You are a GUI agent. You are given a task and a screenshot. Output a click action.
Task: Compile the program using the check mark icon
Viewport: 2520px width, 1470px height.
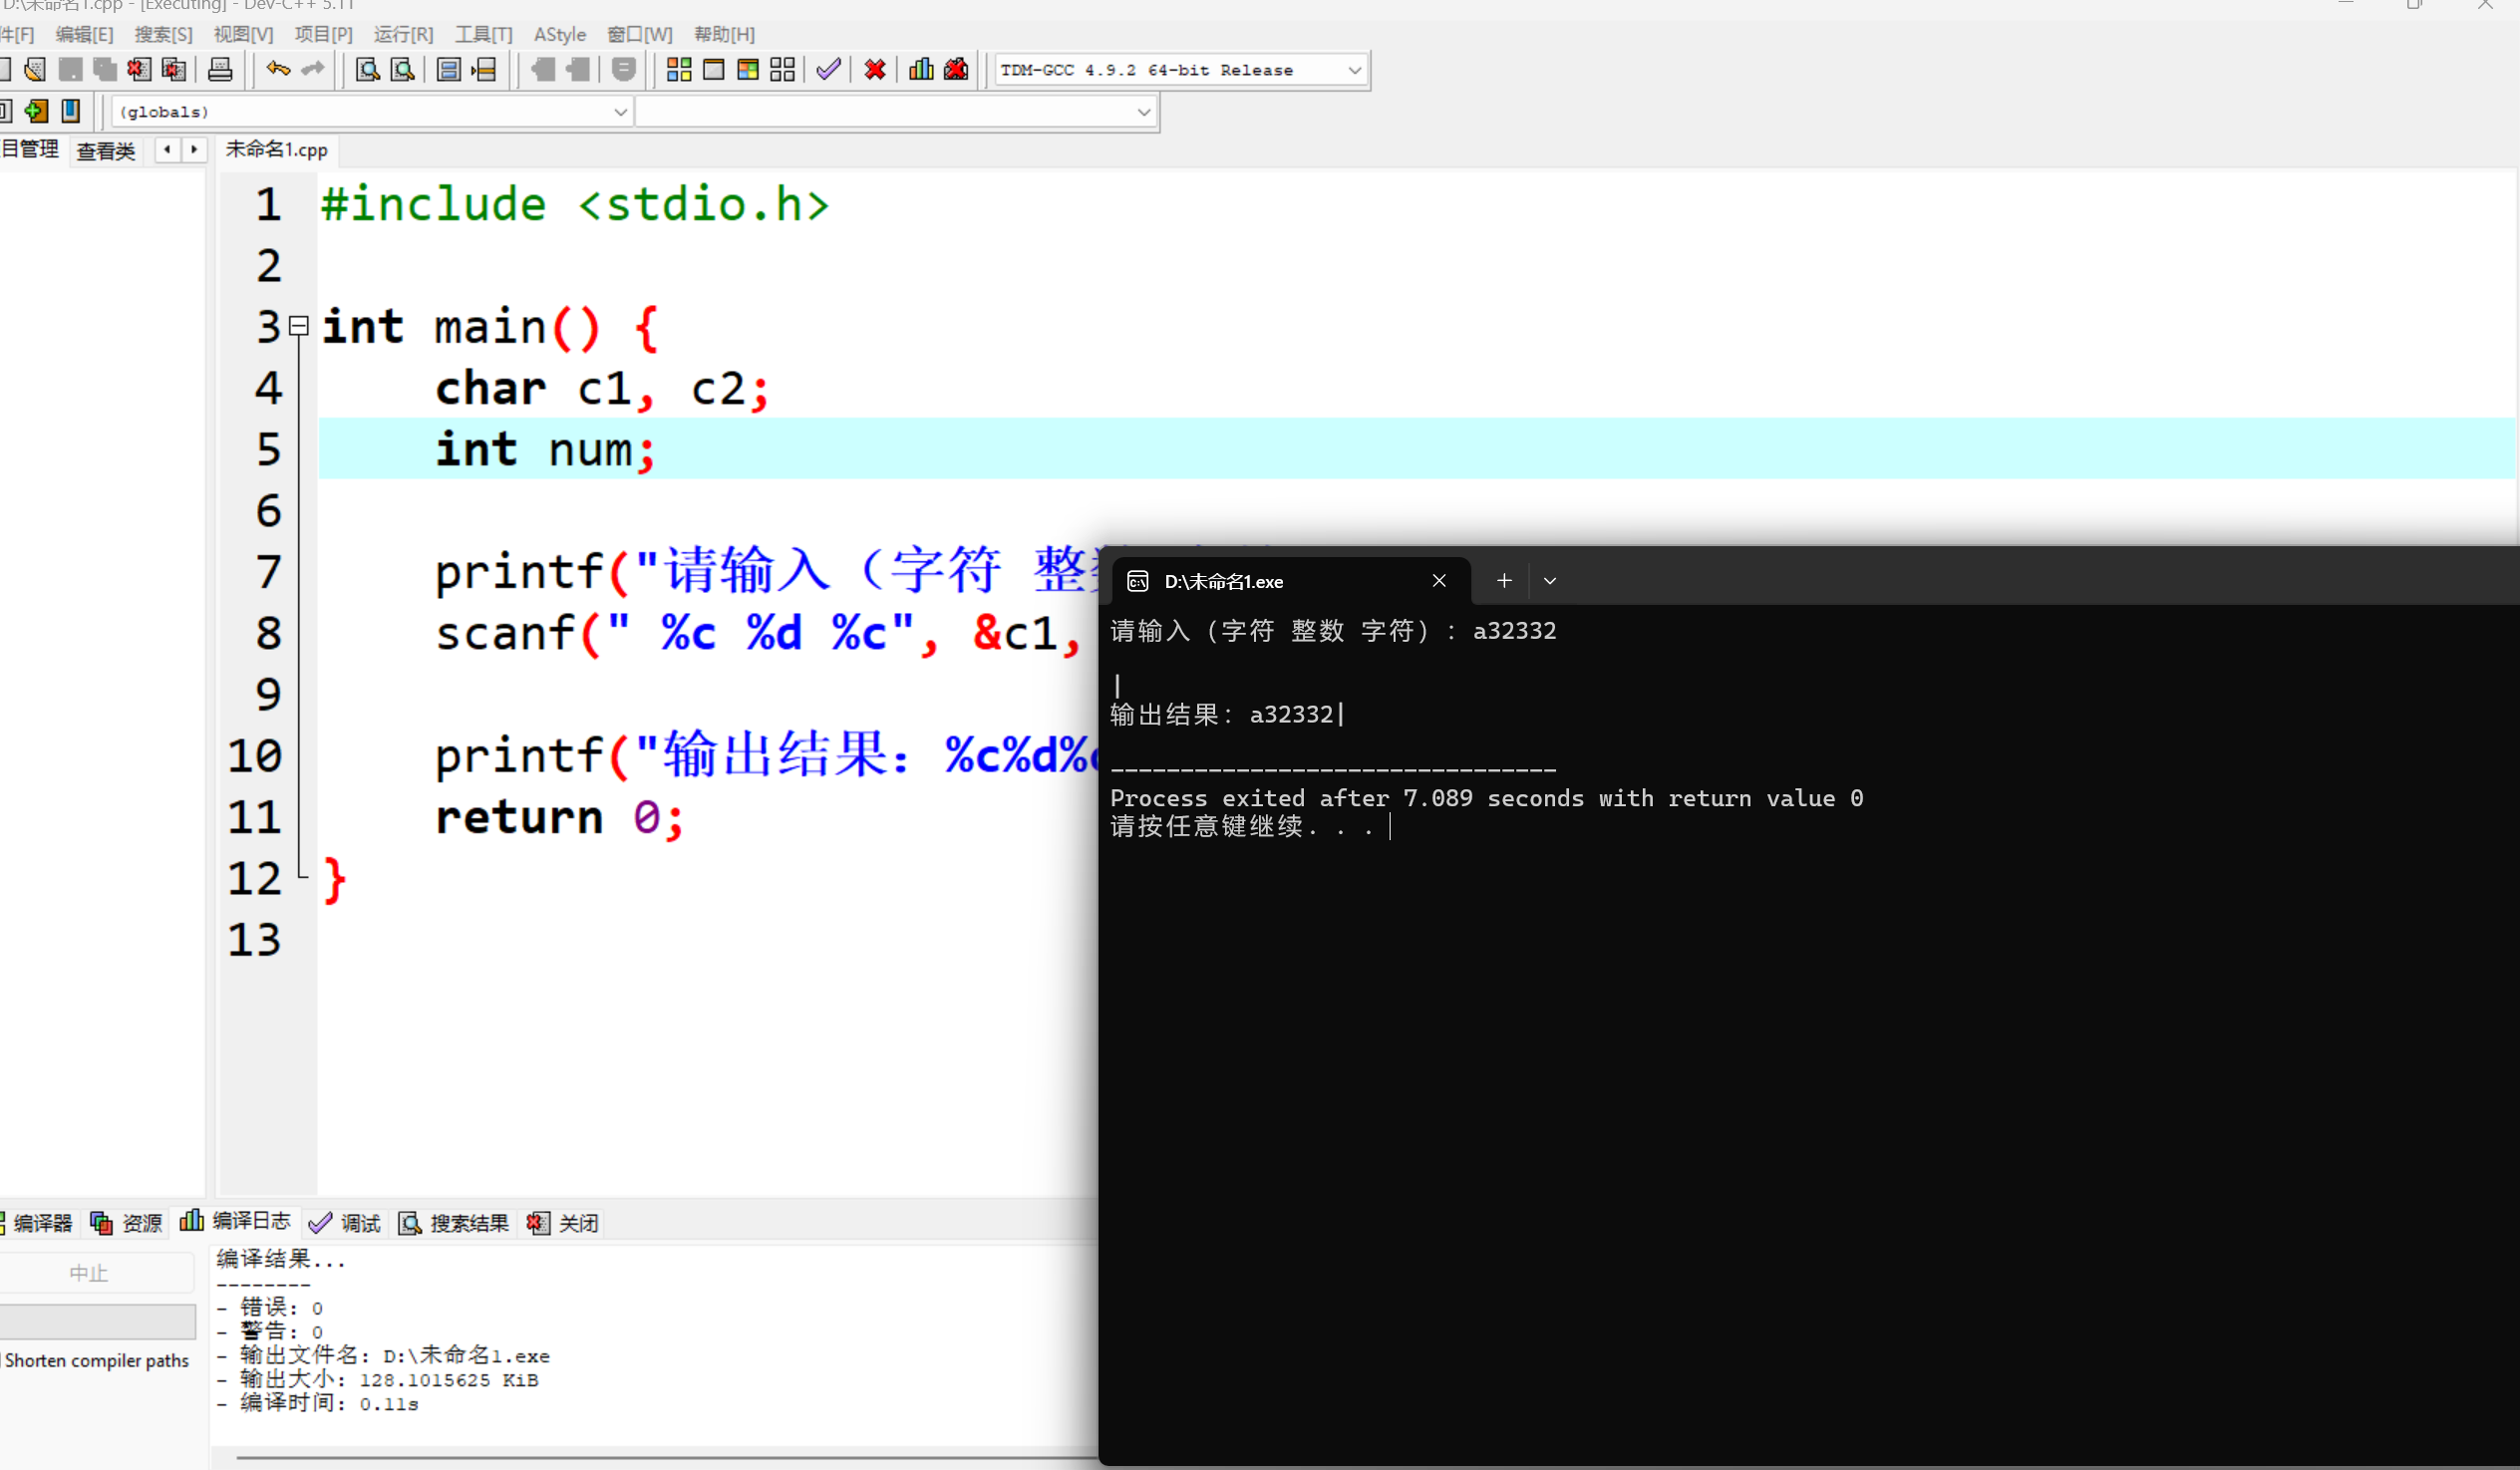click(828, 69)
